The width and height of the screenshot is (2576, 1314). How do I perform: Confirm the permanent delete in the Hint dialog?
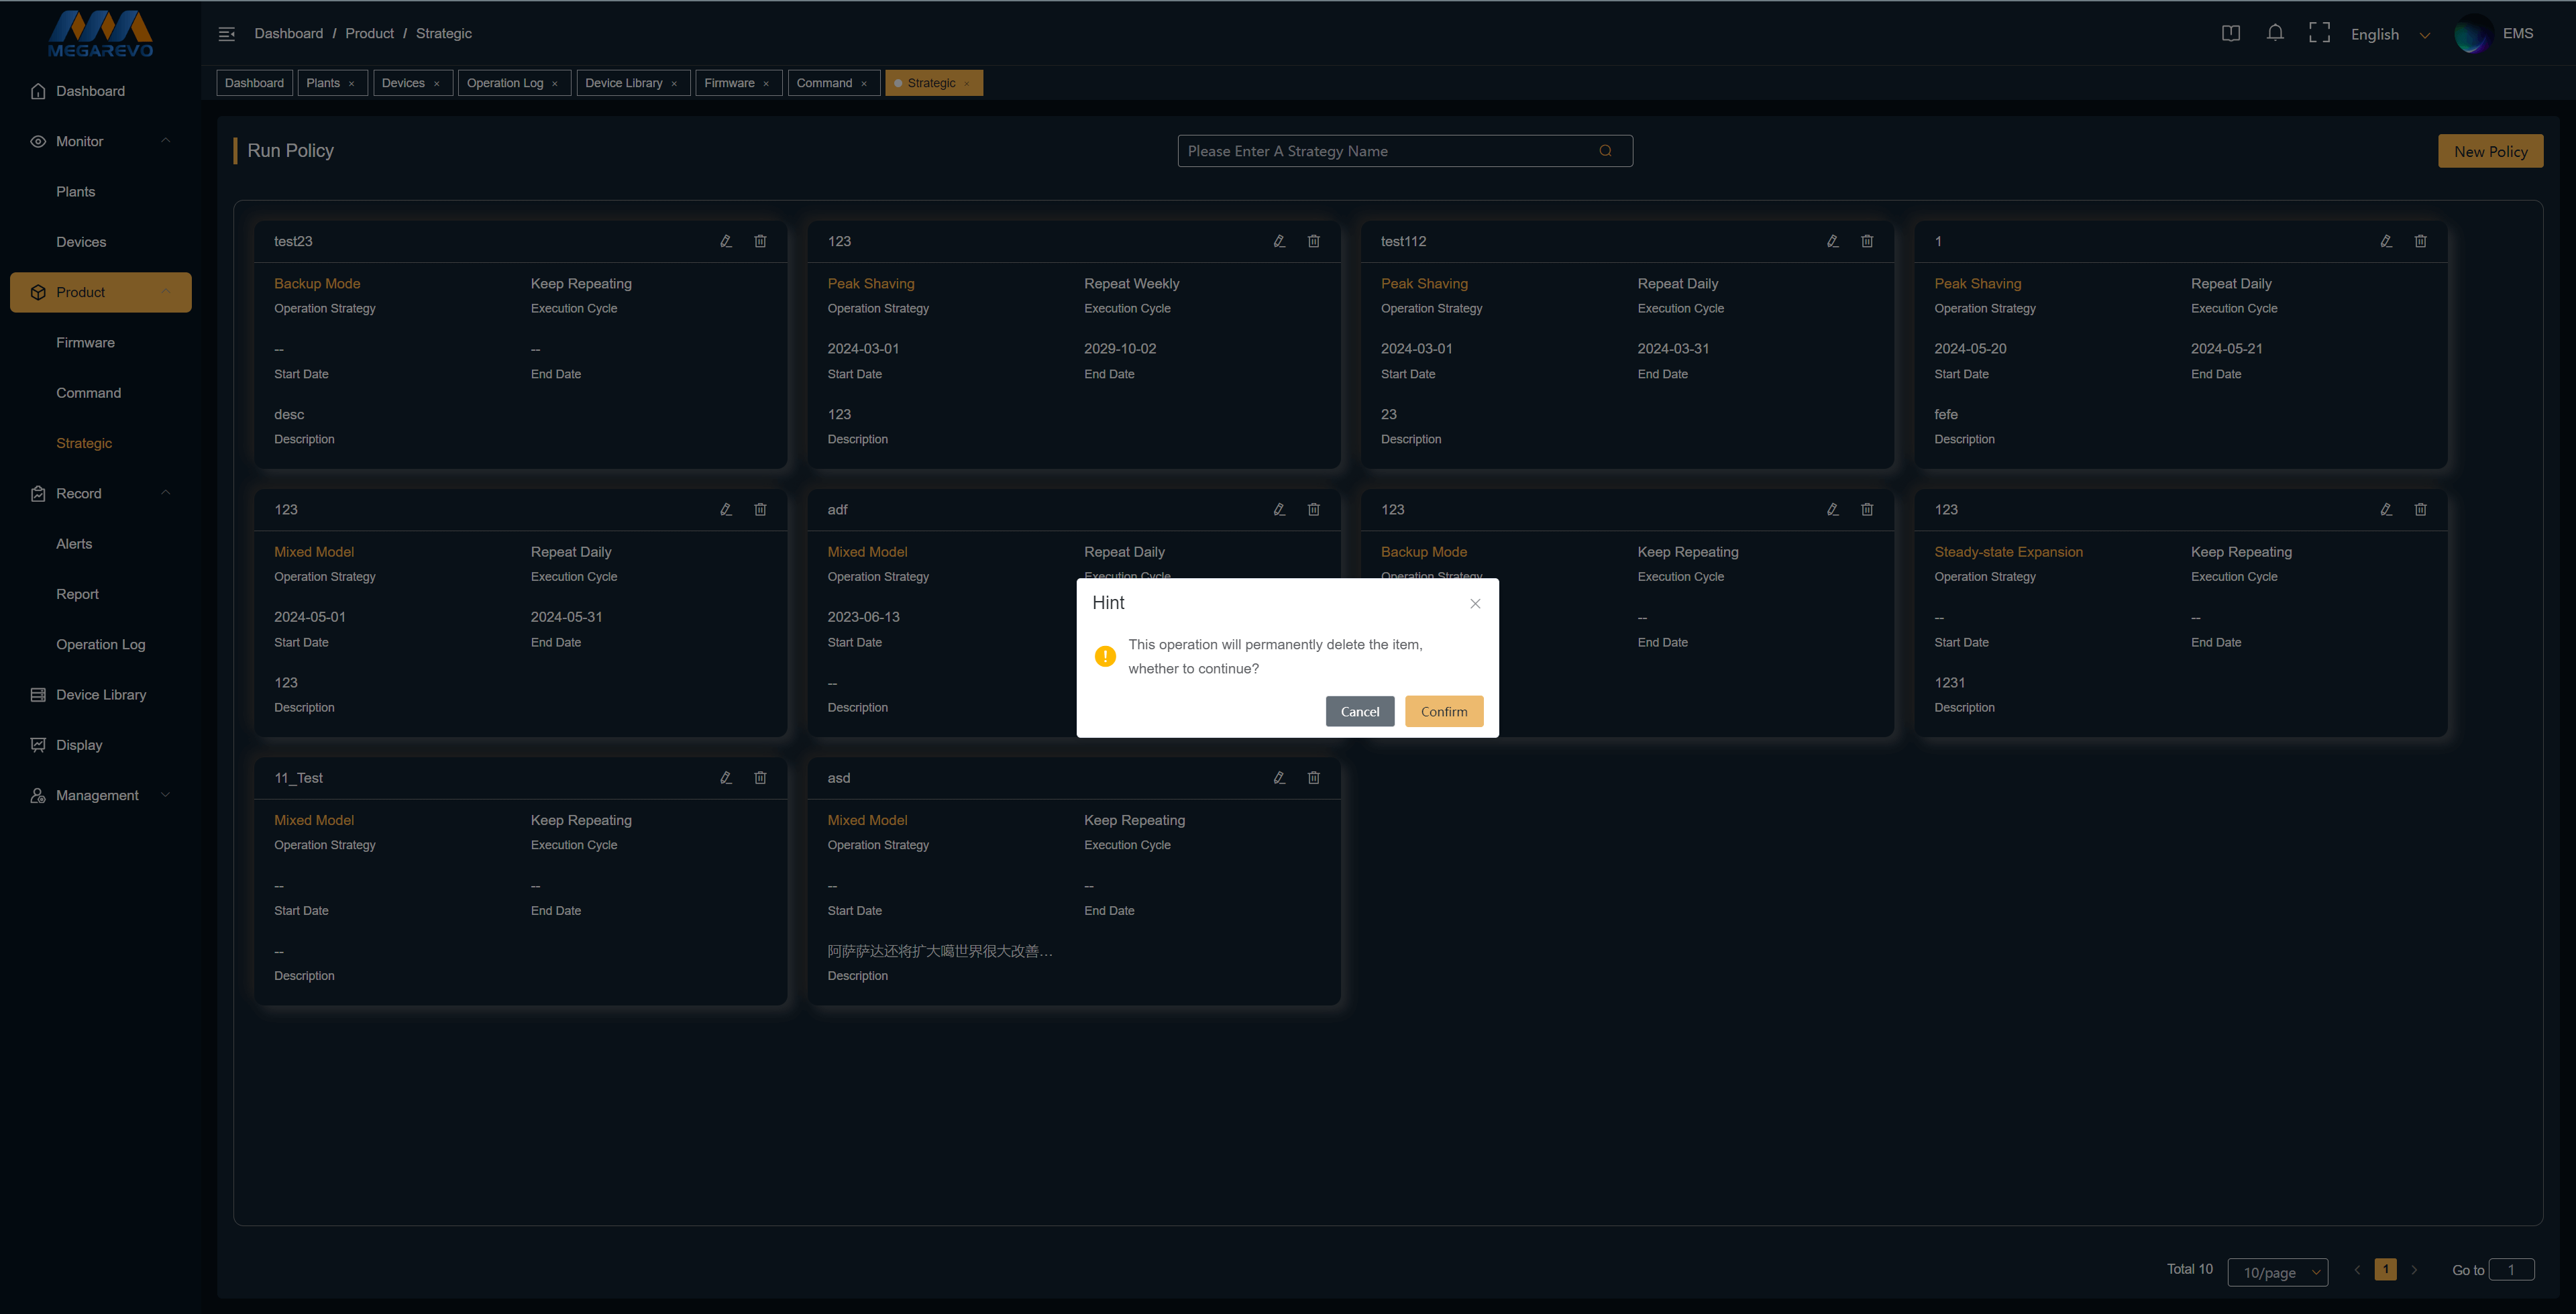1443,711
